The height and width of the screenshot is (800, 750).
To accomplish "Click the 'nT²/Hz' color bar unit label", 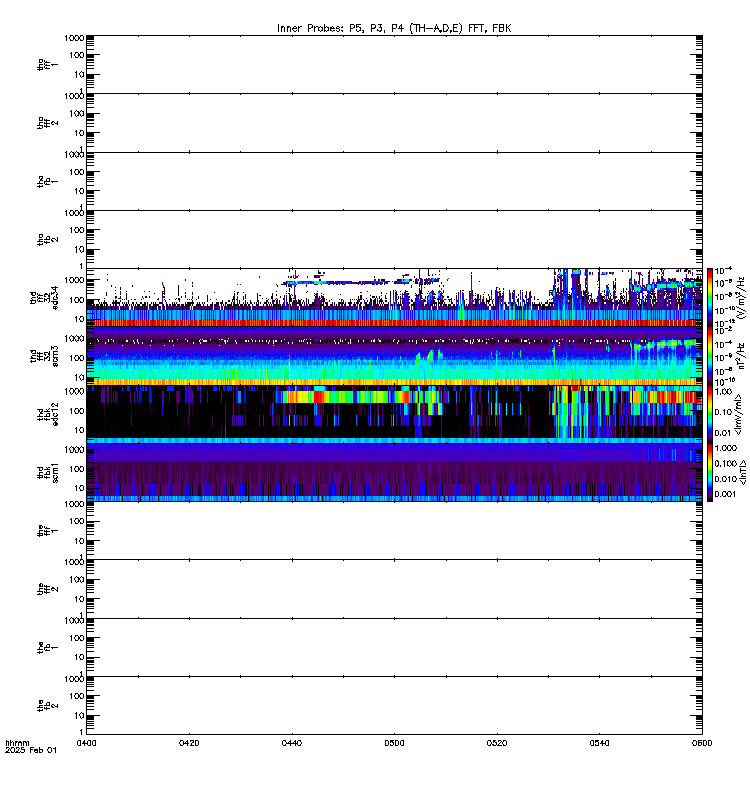I will (741, 356).
